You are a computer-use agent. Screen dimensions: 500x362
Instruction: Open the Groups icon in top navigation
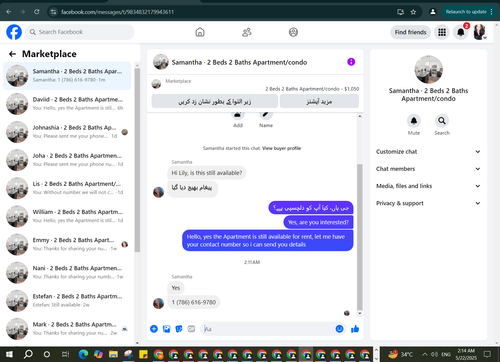[293, 32]
